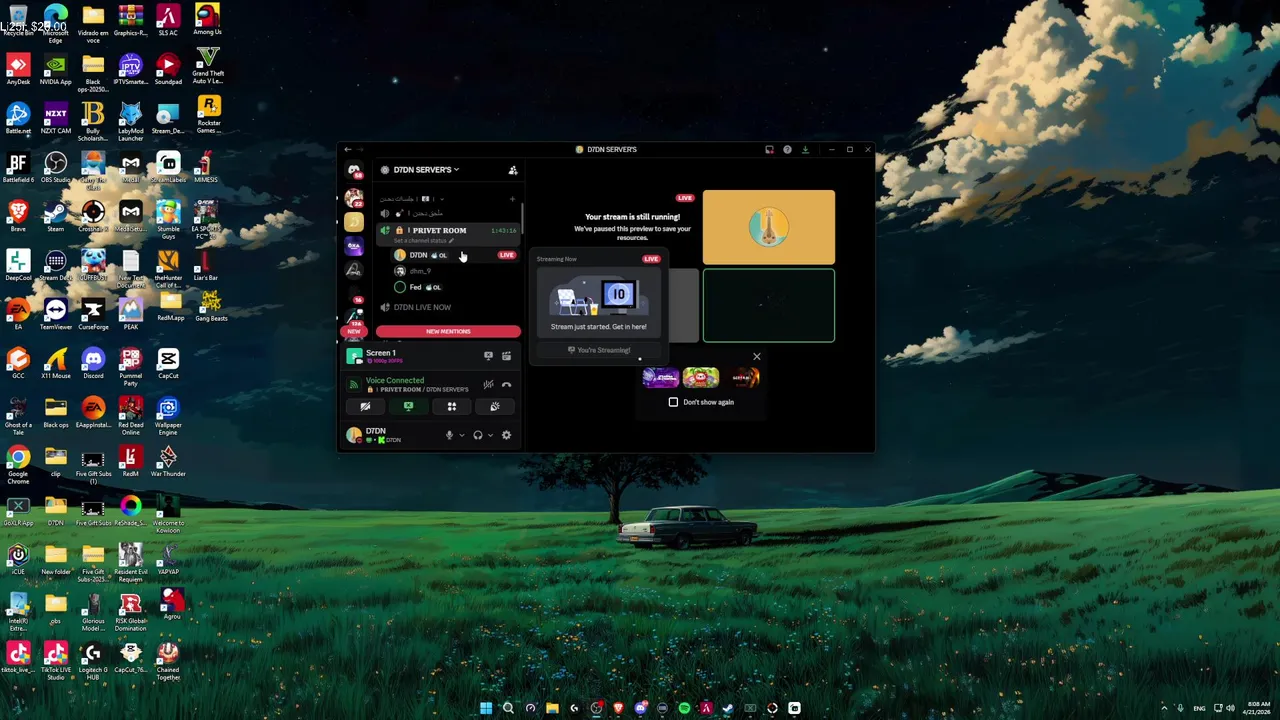Image resolution: width=1280 pixels, height=720 pixels.
Task: Select the green-bordered dark video tile
Action: (x=768, y=305)
